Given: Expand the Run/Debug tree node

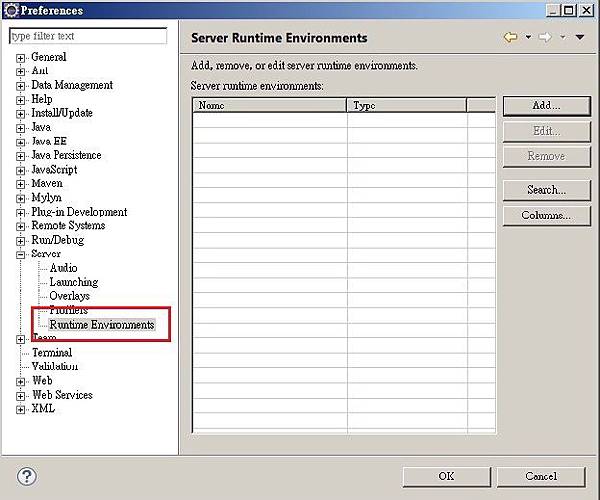Looking at the screenshot, I should pos(20,241).
